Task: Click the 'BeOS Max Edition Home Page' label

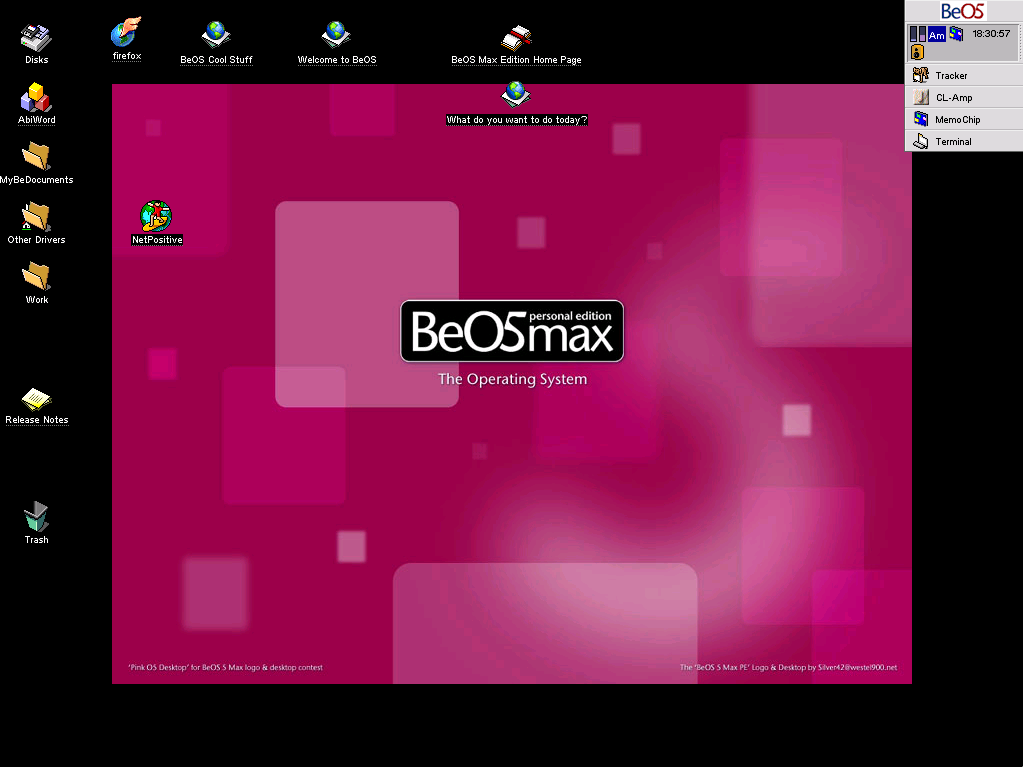Action: (516, 59)
